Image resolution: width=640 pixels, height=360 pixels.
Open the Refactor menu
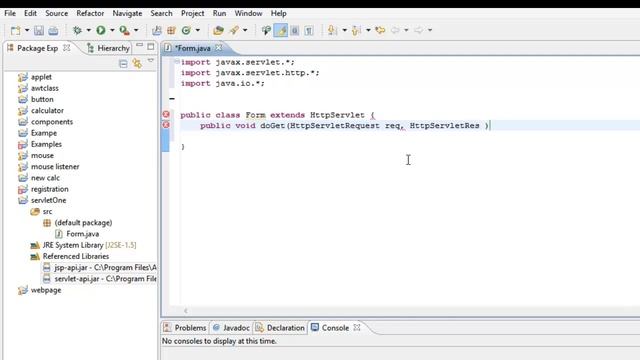[90, 13]
